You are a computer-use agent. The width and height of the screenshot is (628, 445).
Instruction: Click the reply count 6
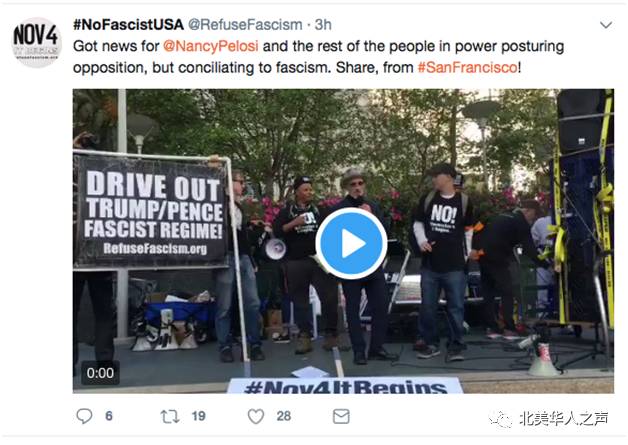click(x=109, y=416)
